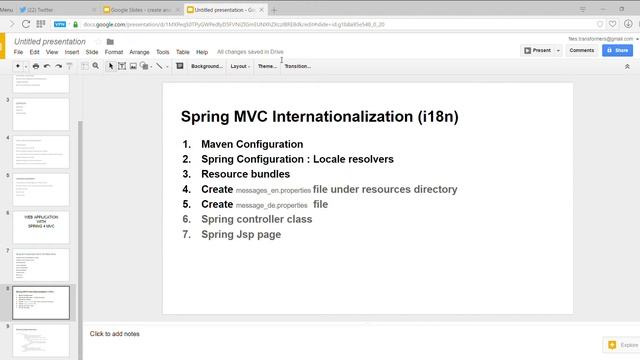Select slide 6 Web Application thumbnail

coord(41,227)
